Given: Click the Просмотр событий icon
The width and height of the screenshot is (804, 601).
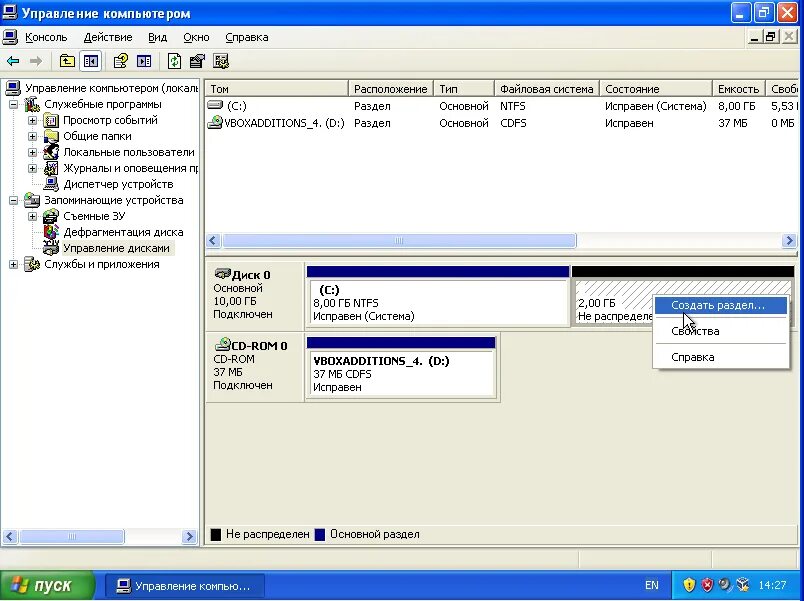Looking at the screenshot, I should click(51, 121).
